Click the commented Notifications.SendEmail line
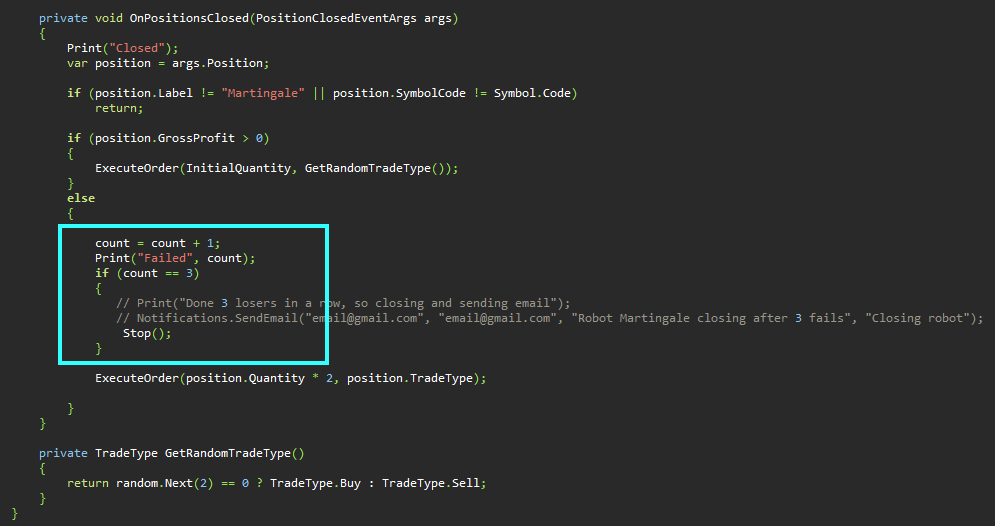The width and height of the screenshot is (995, 526). click(550, 318)
